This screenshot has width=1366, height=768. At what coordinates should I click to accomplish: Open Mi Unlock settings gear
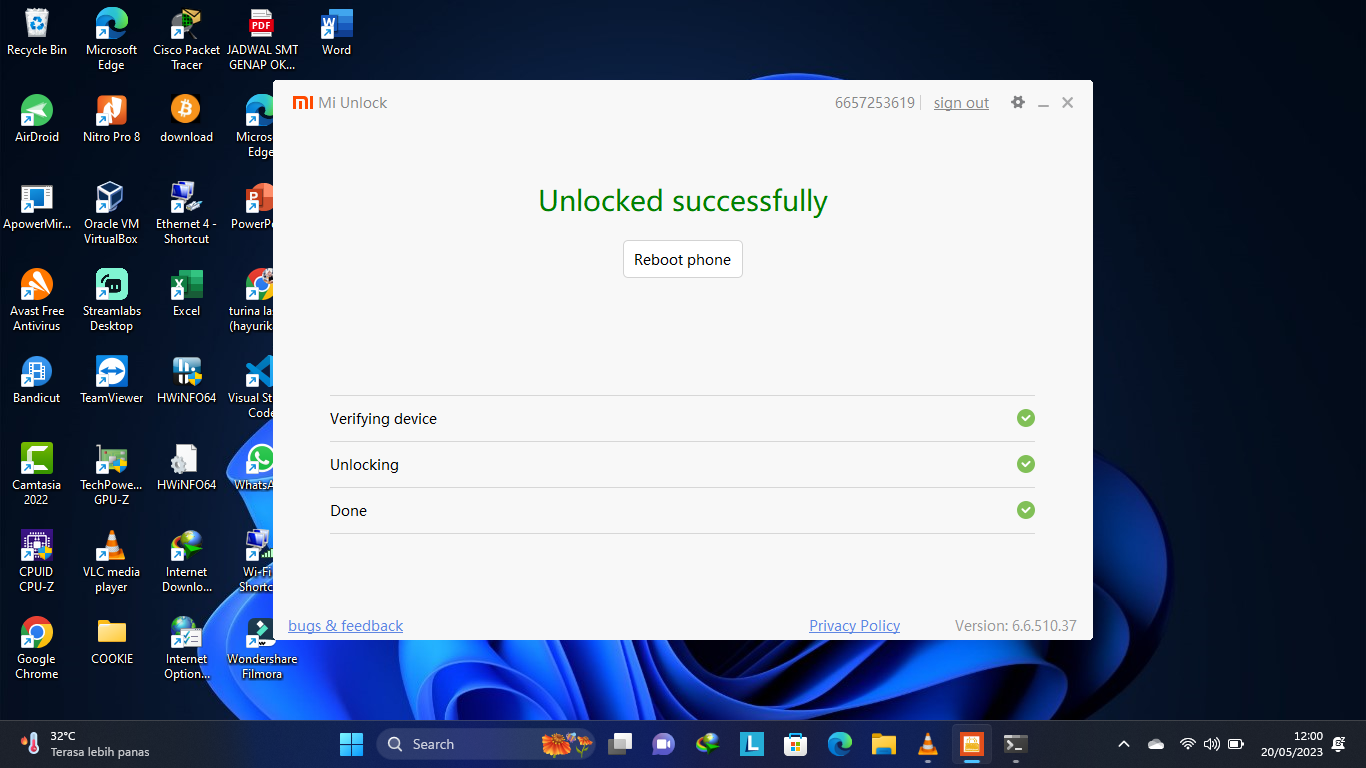(x=1018, y=102)
